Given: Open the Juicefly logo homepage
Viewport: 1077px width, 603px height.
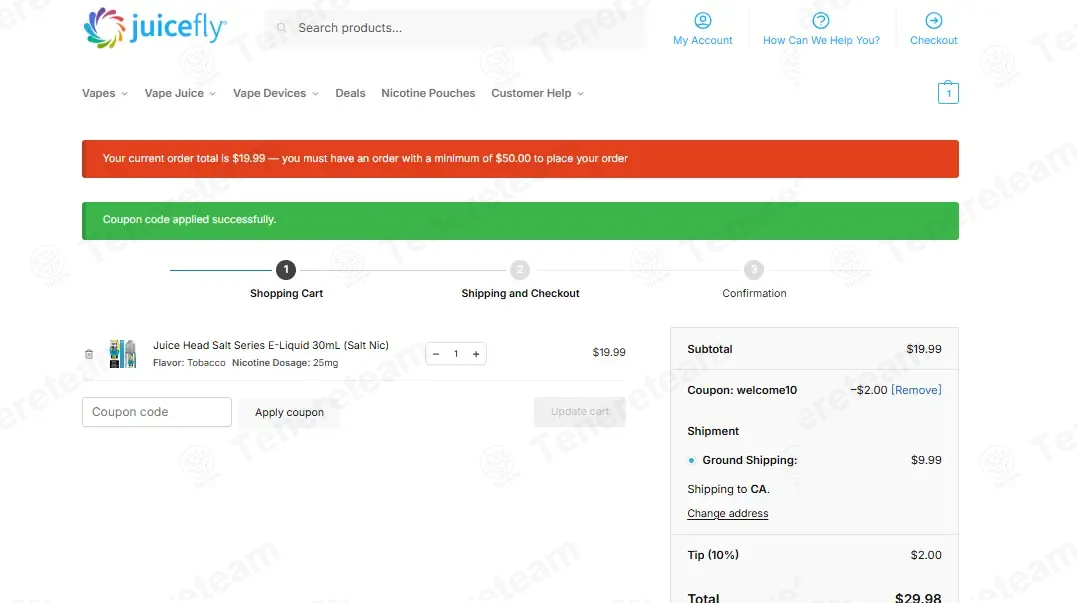Looking at the screenshot, I should point(155,28).
